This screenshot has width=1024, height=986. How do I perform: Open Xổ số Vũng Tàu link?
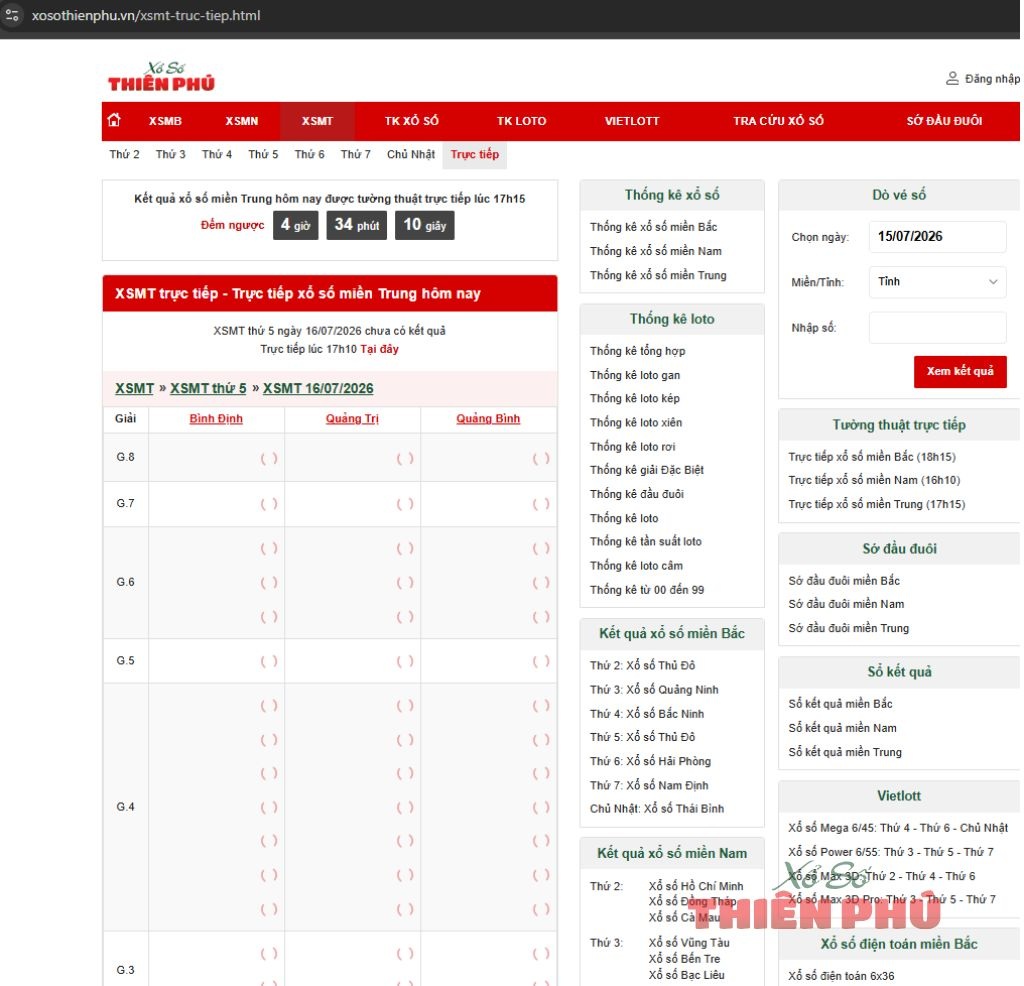(x=689, y=943)
